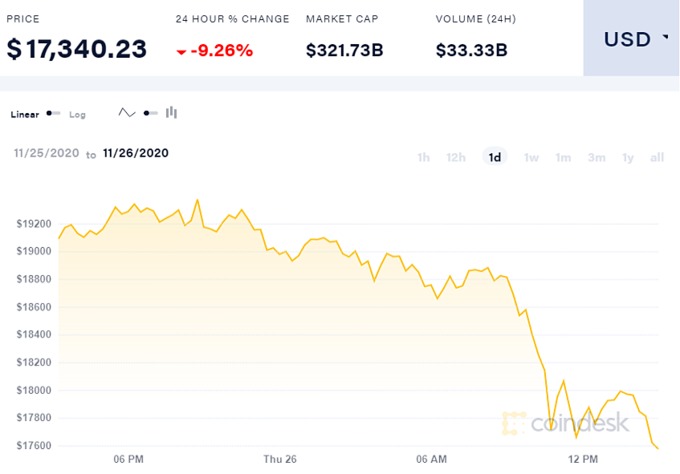Click the candlestick chart icon

171,113
